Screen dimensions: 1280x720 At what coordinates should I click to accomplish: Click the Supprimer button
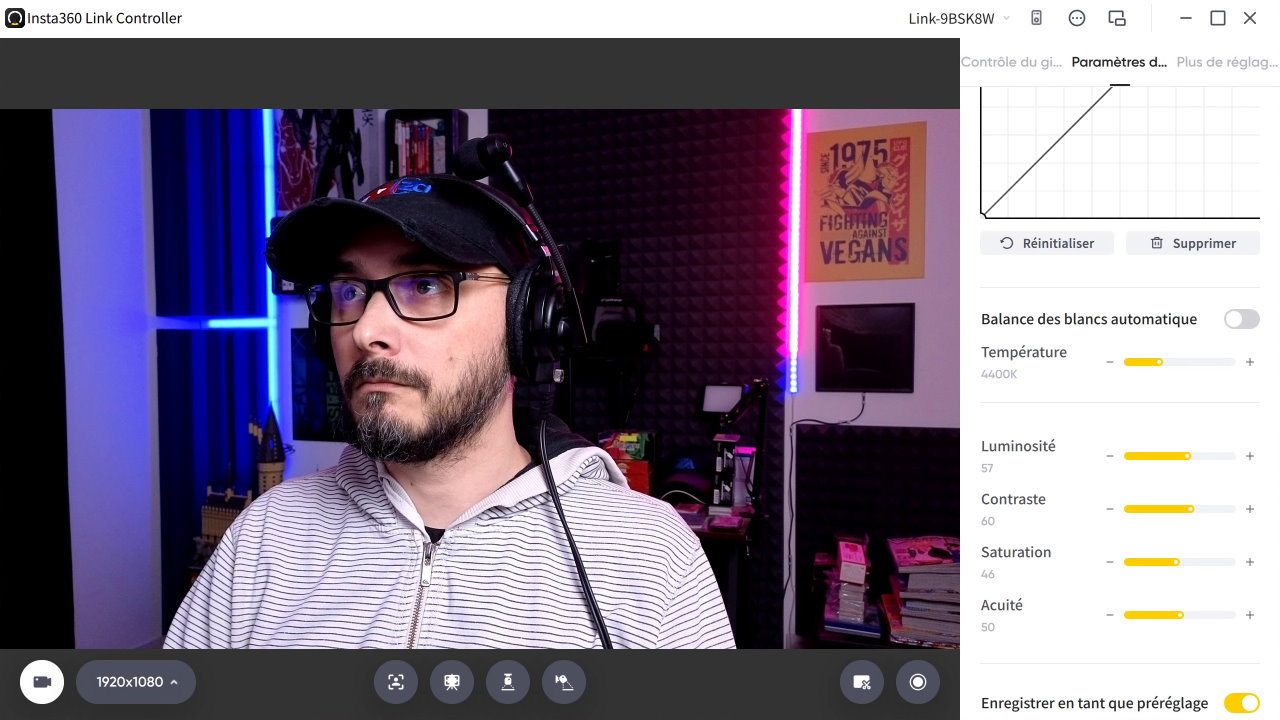[1192, 243]
